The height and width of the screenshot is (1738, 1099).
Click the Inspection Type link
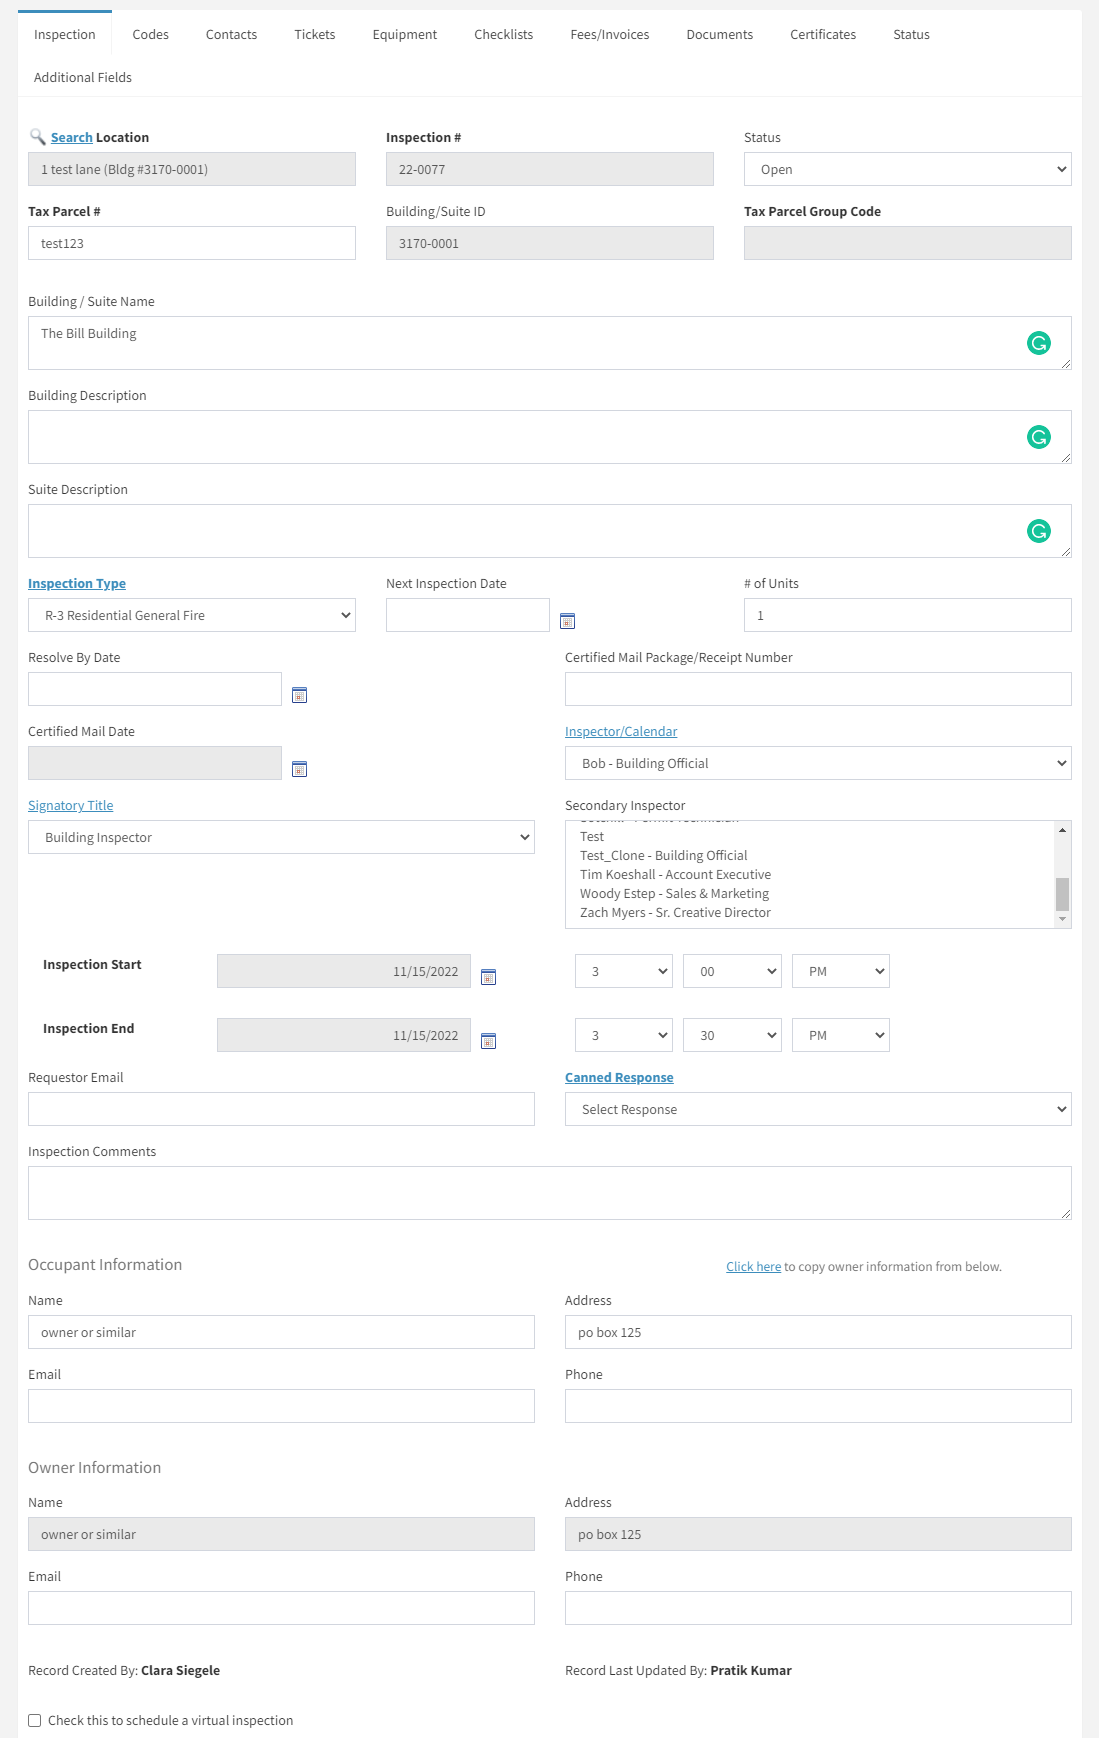click(77, 583)
